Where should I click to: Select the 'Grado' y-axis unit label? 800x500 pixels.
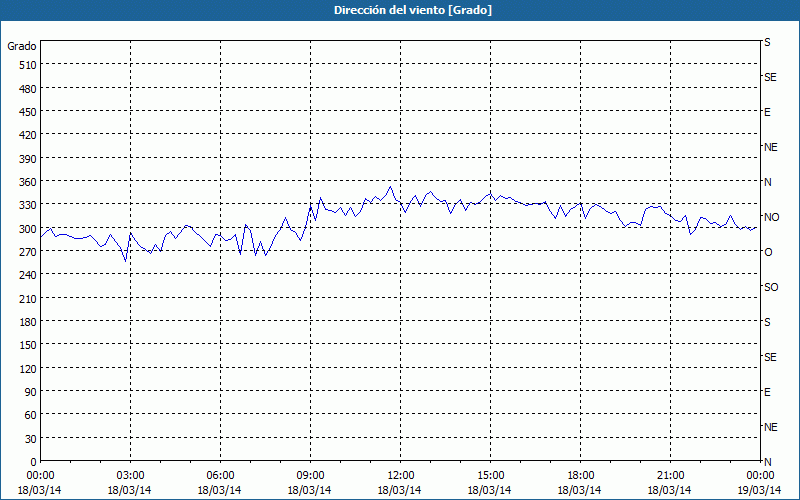pyautogui.click(x=22, y=46)
